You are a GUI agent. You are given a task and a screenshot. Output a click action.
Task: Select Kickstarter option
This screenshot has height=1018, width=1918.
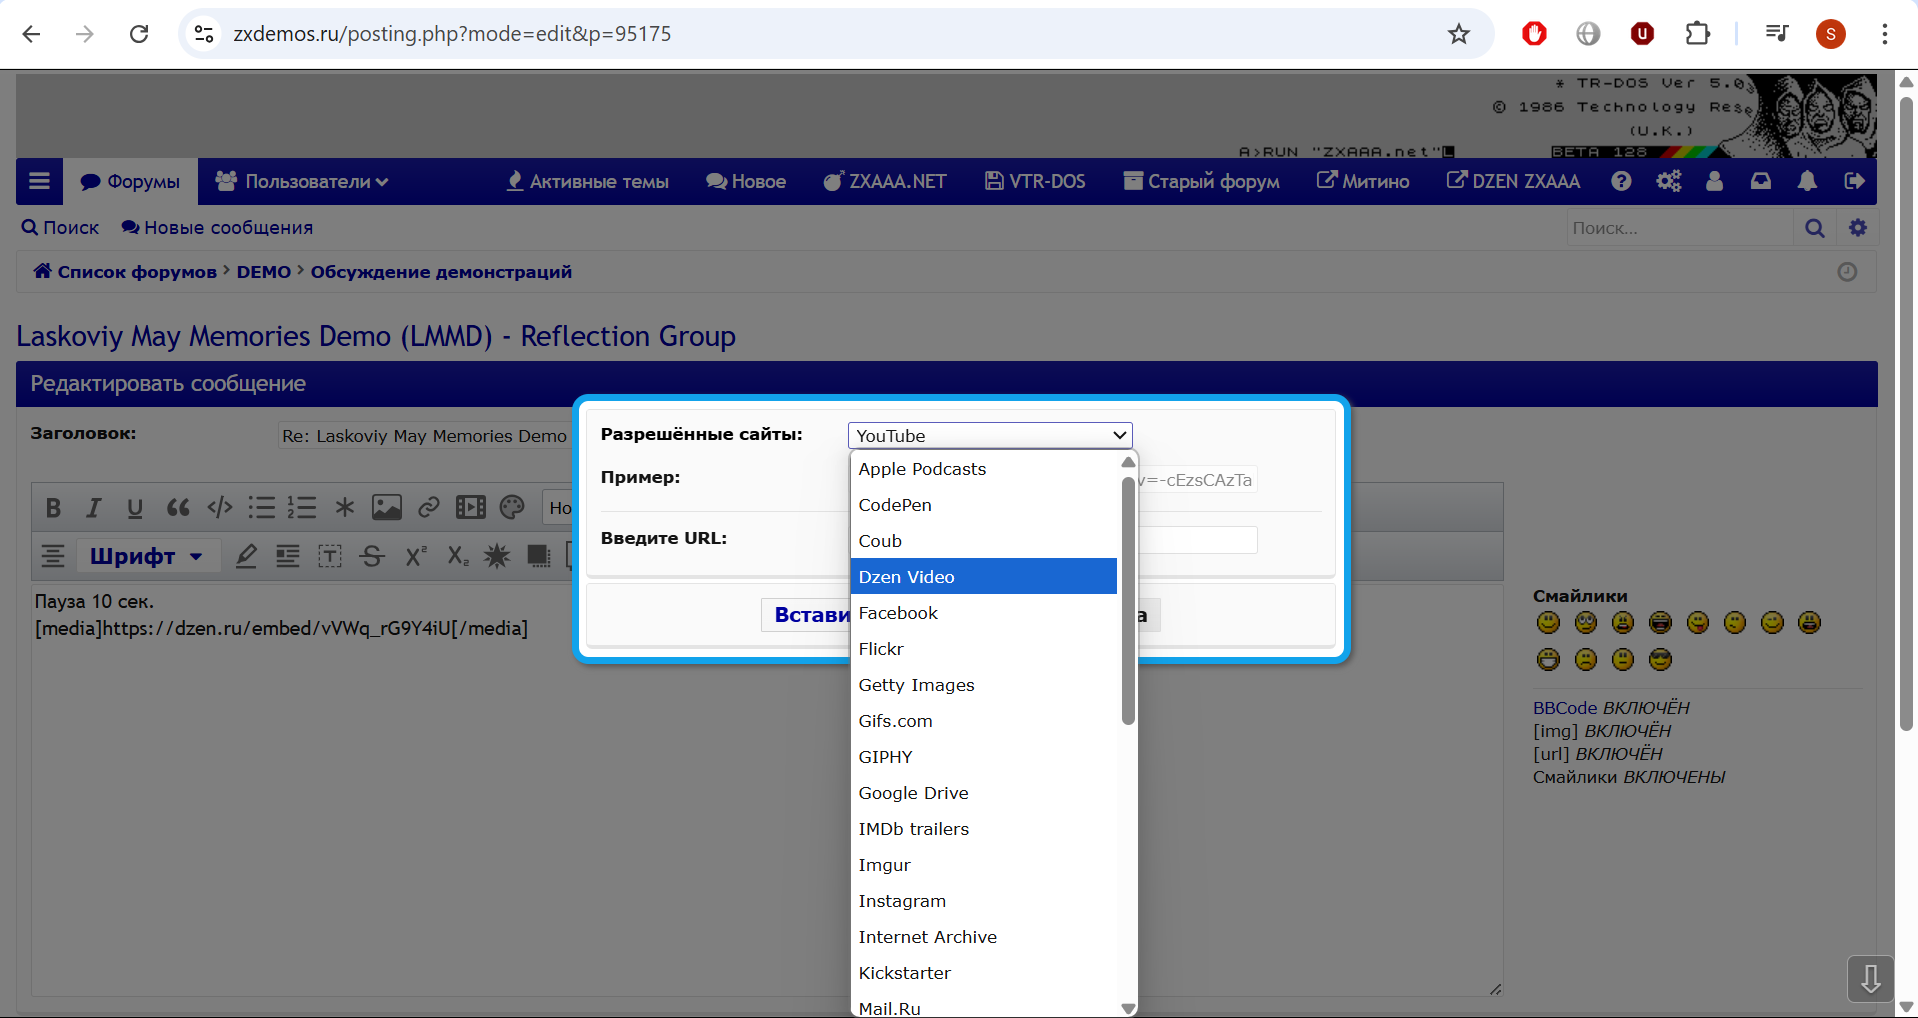[984, 973]
